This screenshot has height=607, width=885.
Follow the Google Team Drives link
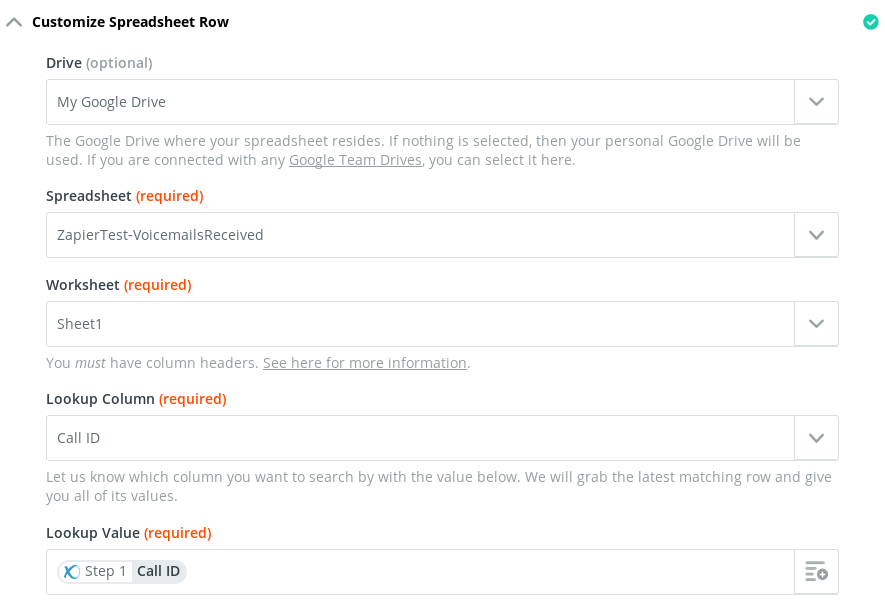[354, 159]
